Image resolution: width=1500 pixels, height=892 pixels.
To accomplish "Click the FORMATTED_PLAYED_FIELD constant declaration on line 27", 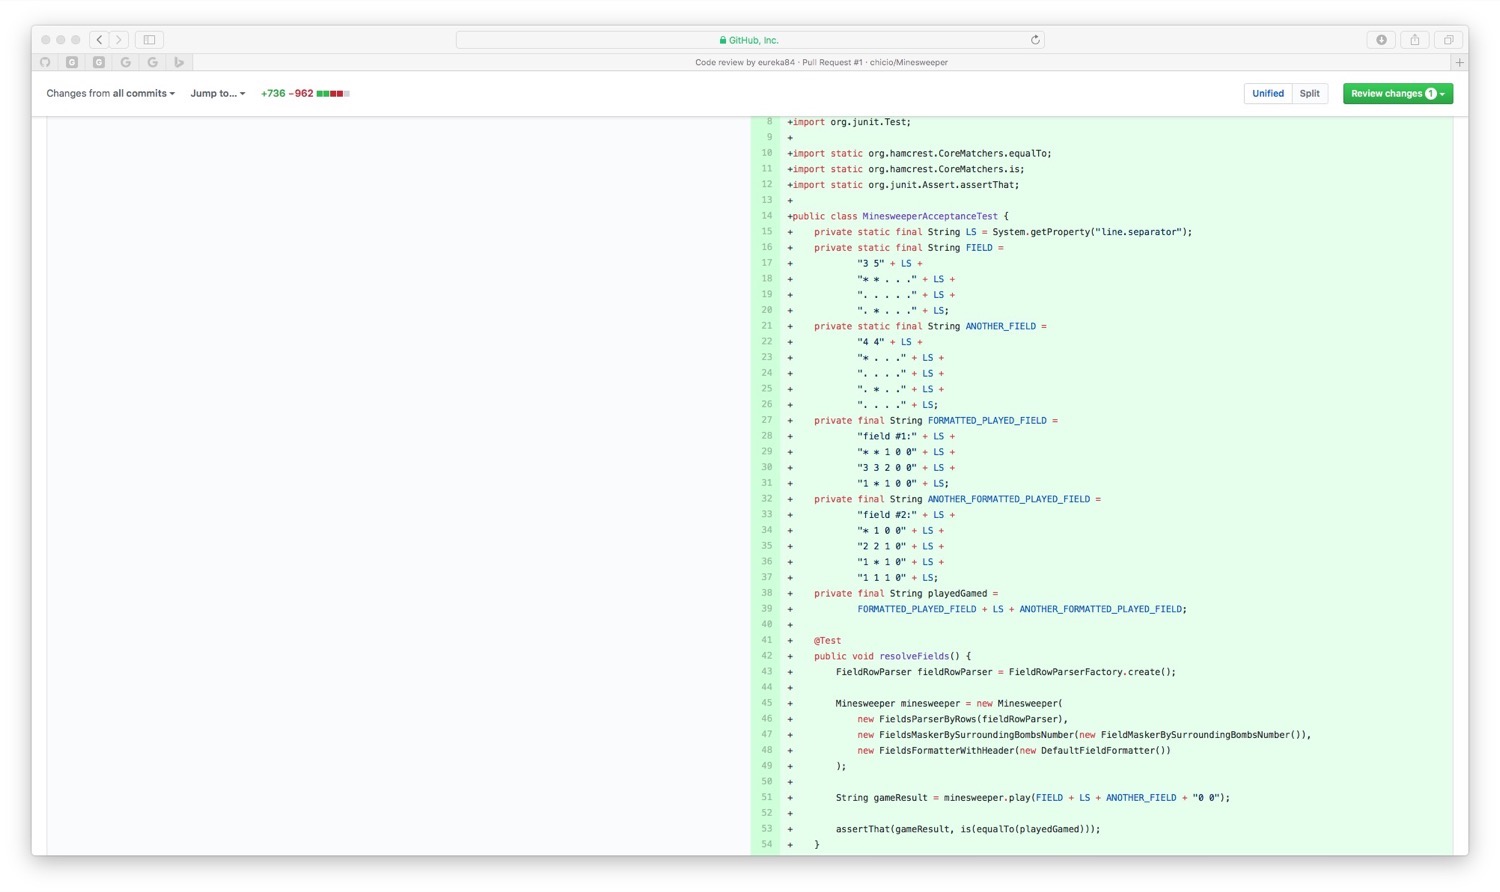I will click(x=987, y=420).
